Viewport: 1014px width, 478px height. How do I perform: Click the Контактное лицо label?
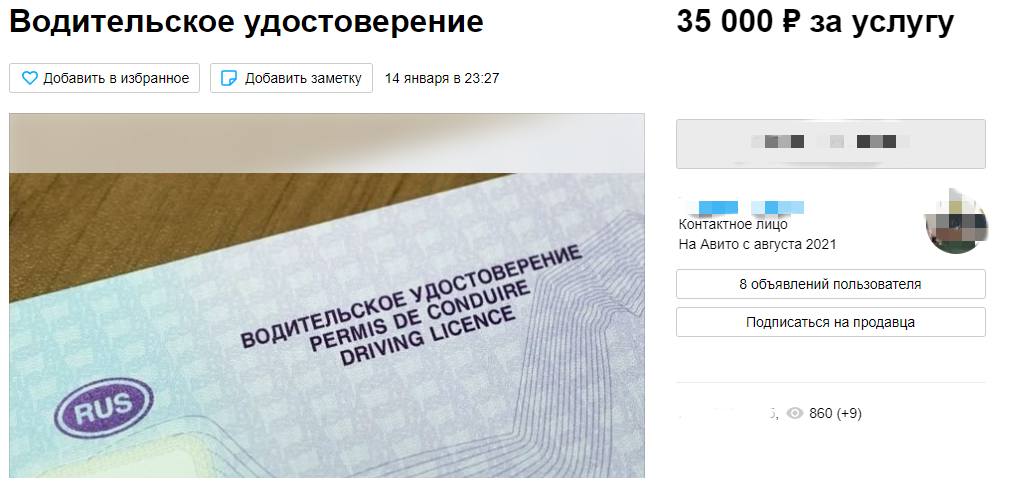(733, 224)
